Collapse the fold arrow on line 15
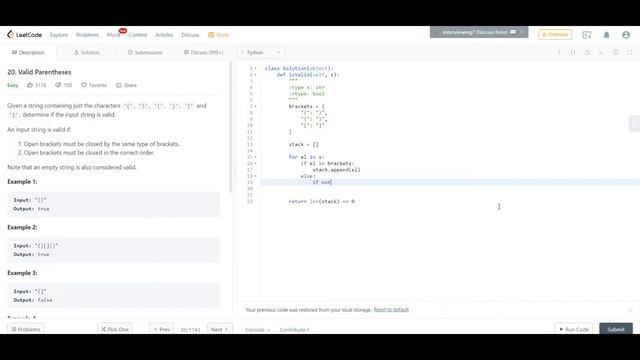 pyautogui.click(x=256, y=157)
